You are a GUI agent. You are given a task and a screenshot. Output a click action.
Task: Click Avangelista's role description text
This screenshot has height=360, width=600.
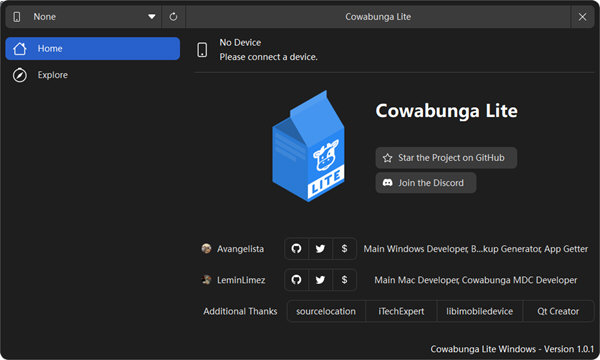[x=476, y=249]
